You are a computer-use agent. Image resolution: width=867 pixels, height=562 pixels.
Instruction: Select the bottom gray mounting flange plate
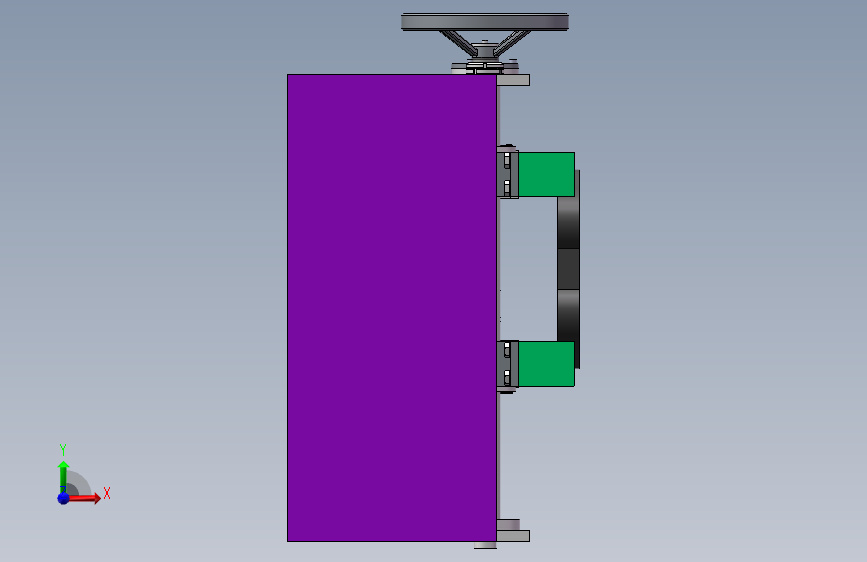click(513, 536)
